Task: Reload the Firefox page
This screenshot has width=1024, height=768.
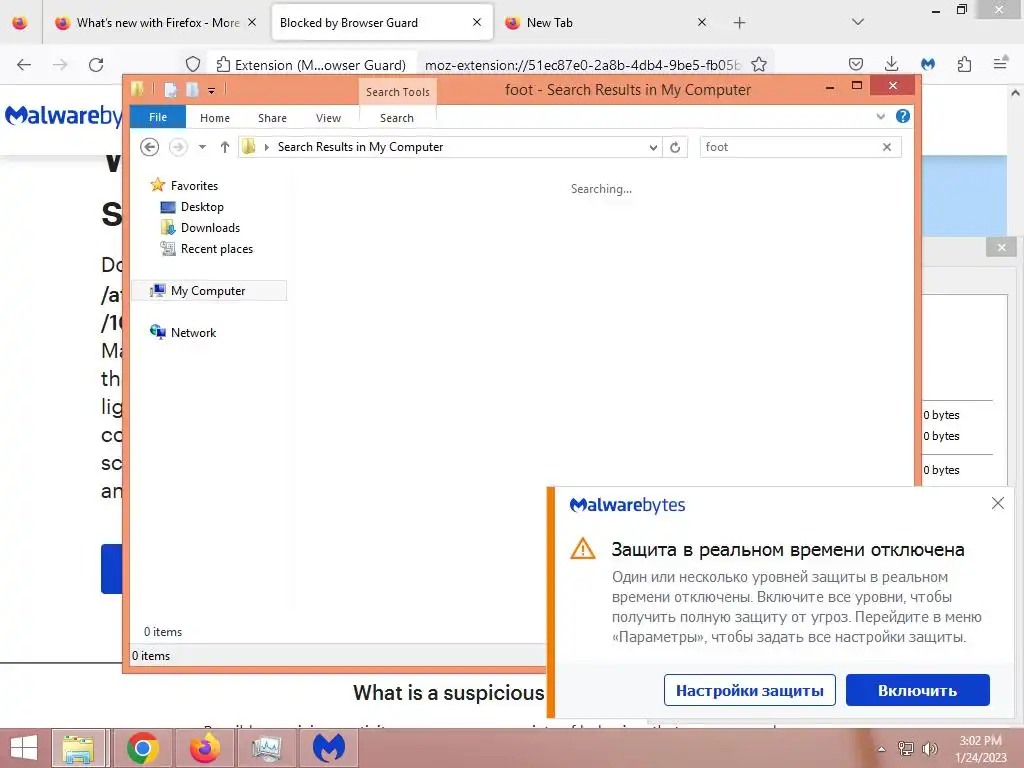Action: coord(96,65)
